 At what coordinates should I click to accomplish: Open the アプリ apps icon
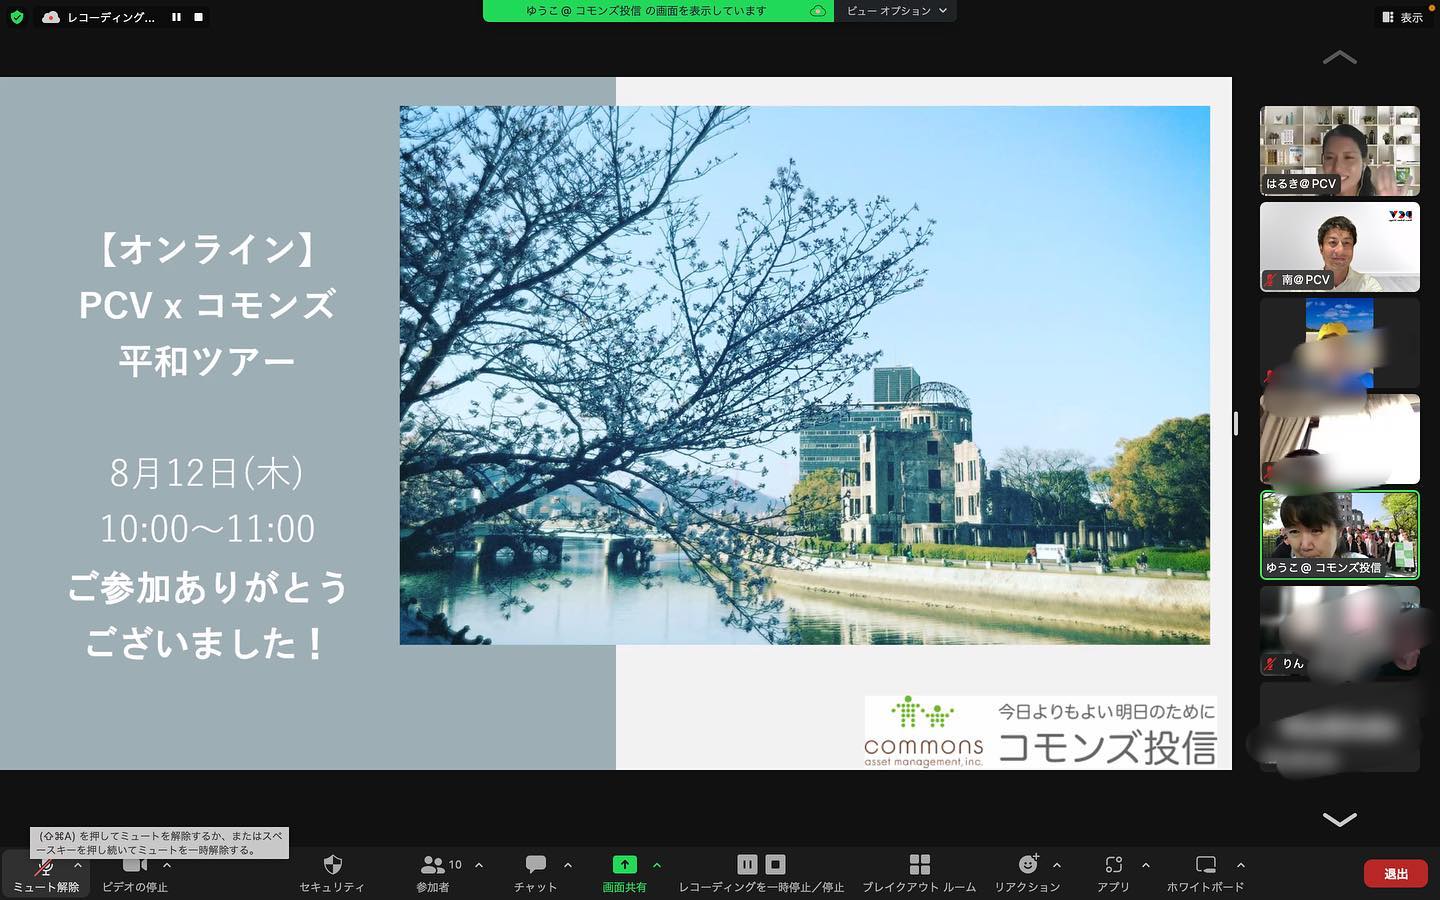pyautogui.click(x=1113, y=865)
